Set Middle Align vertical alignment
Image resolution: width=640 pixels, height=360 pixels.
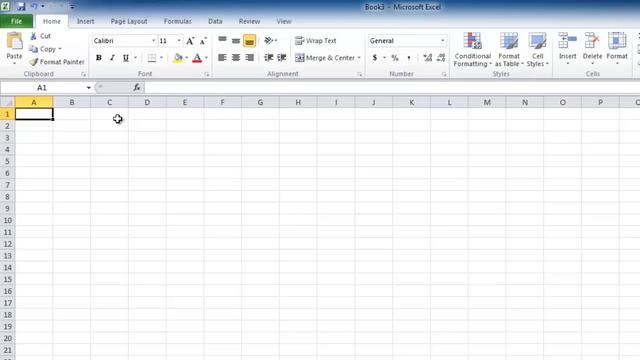click(236, 40)
